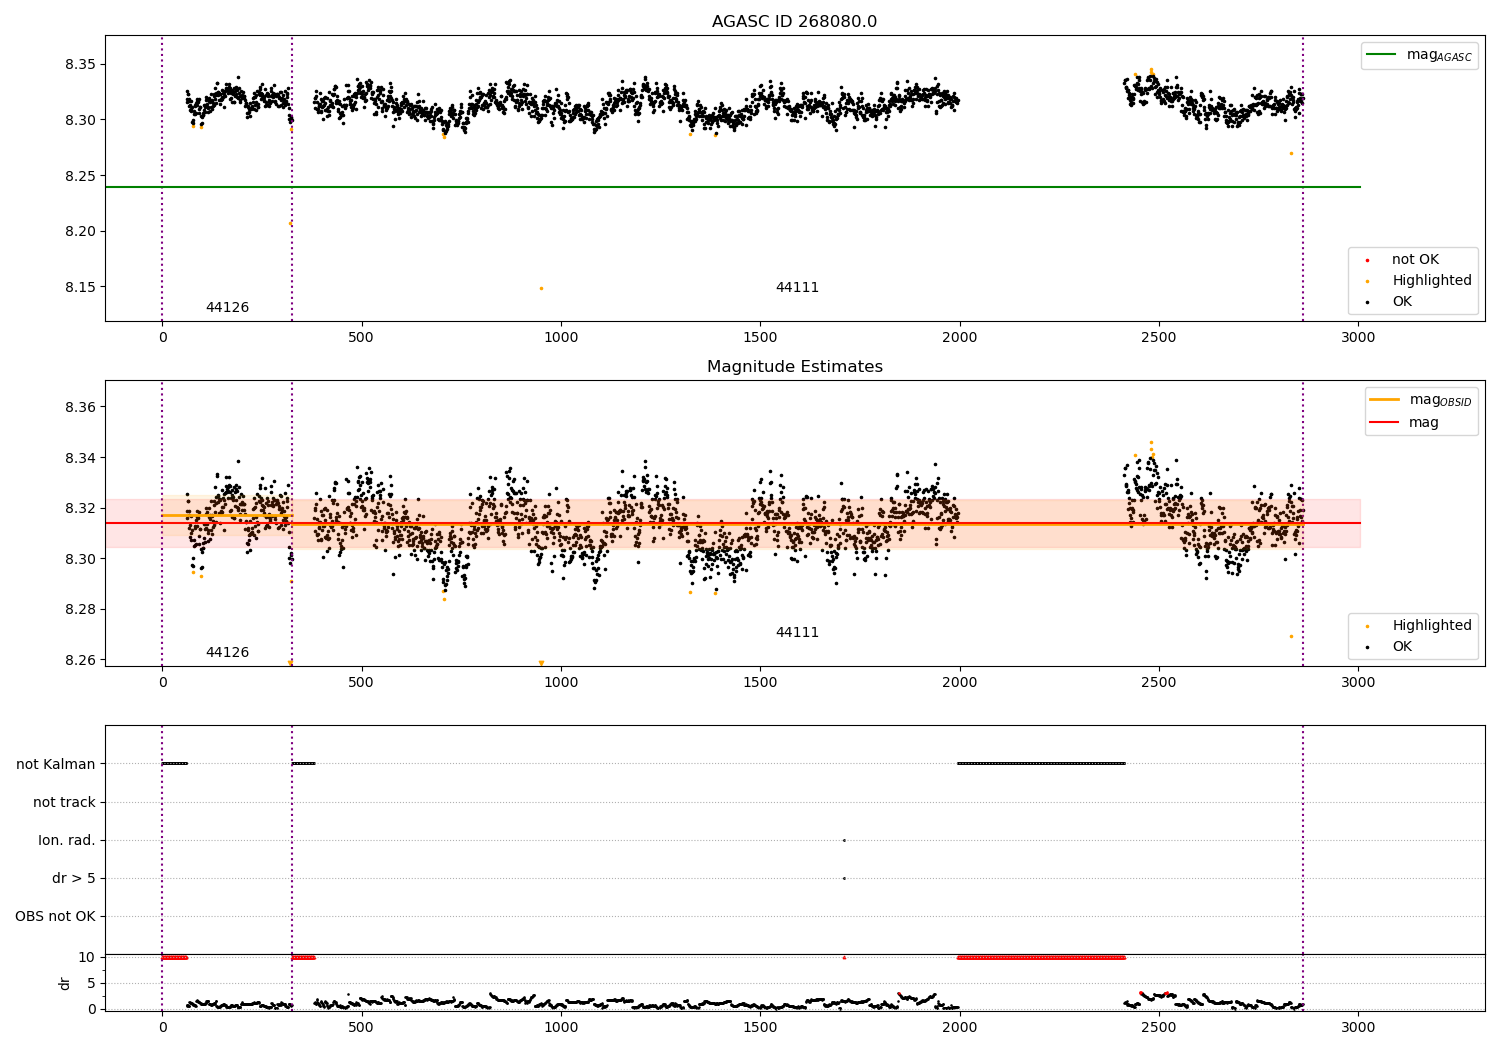Click obsid label 44111 in AGASC plot
The image size is (1500, 1050).
[x=797, y=288]
